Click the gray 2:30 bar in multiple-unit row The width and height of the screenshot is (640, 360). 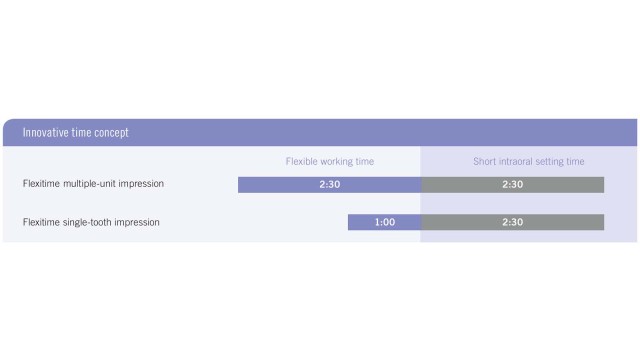tap(512, 184)
